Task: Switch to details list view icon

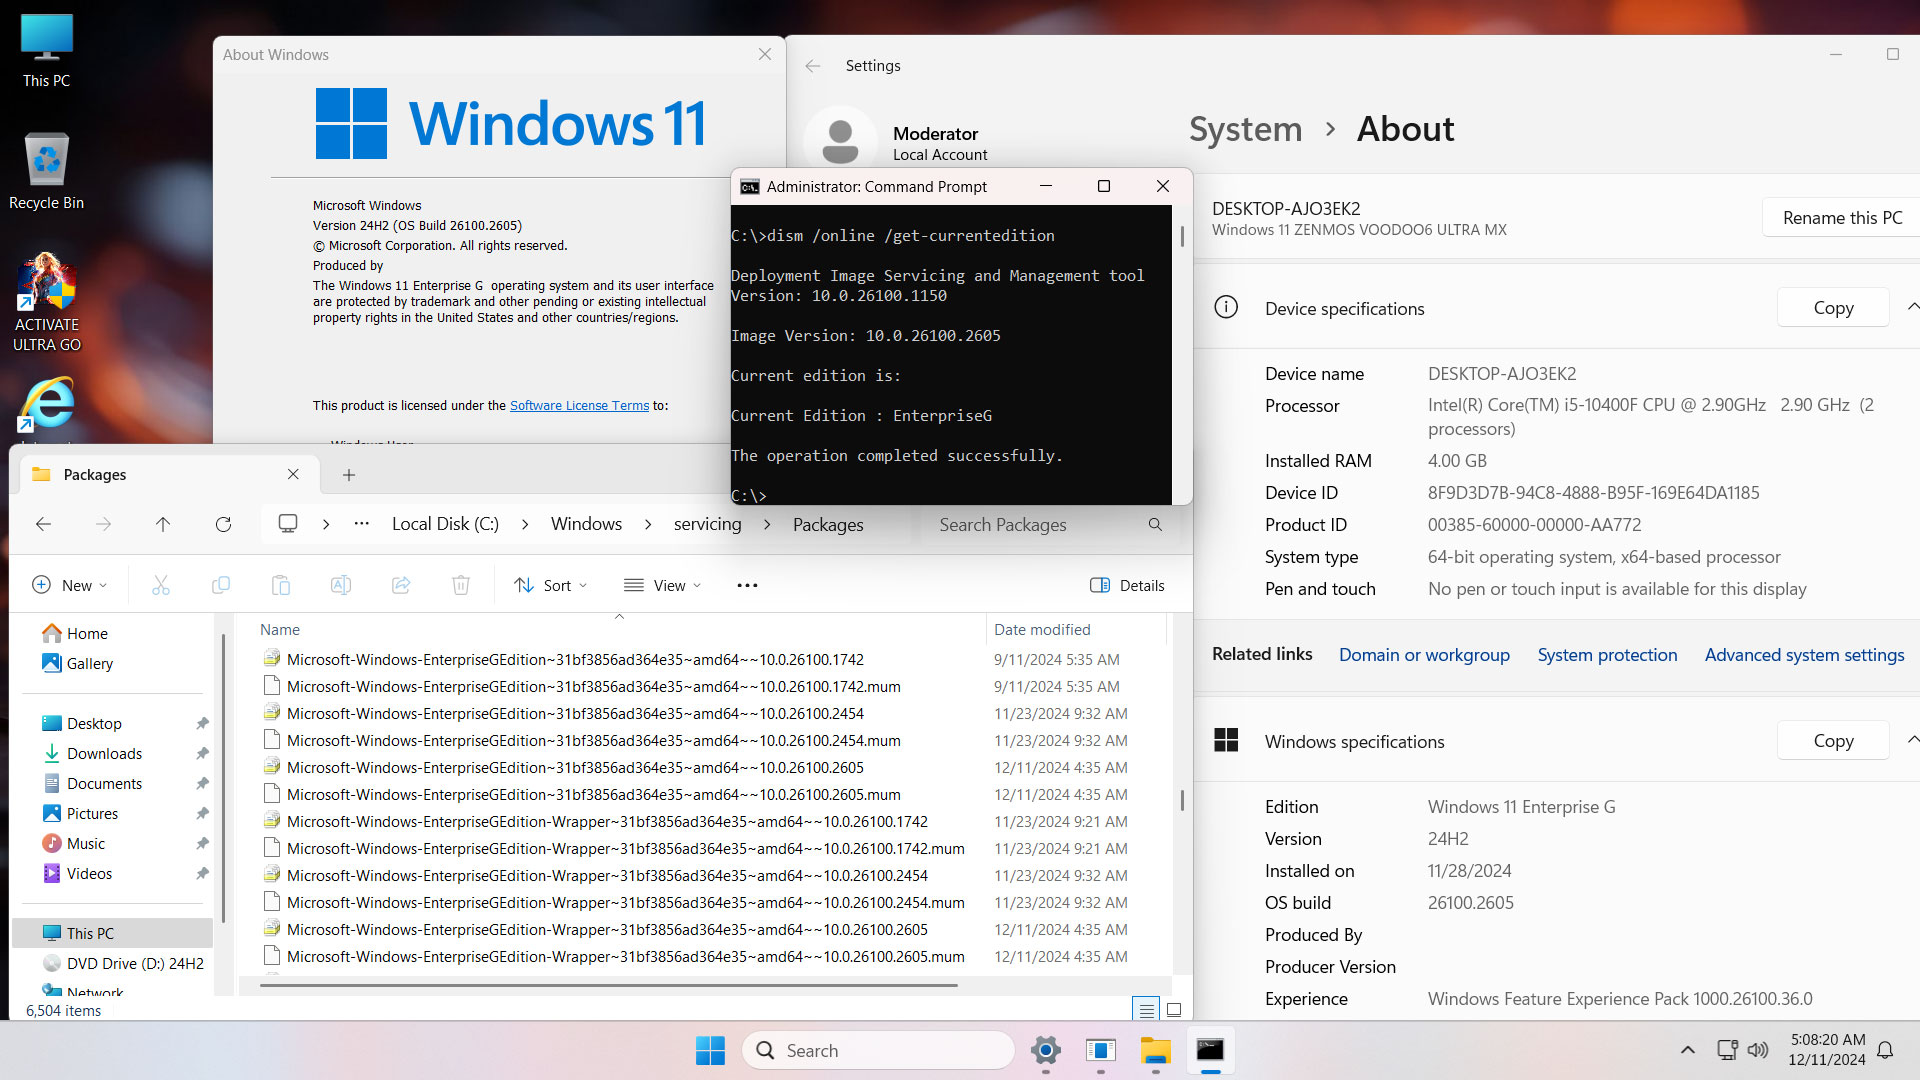Action: click(x=1146, y=1009)
